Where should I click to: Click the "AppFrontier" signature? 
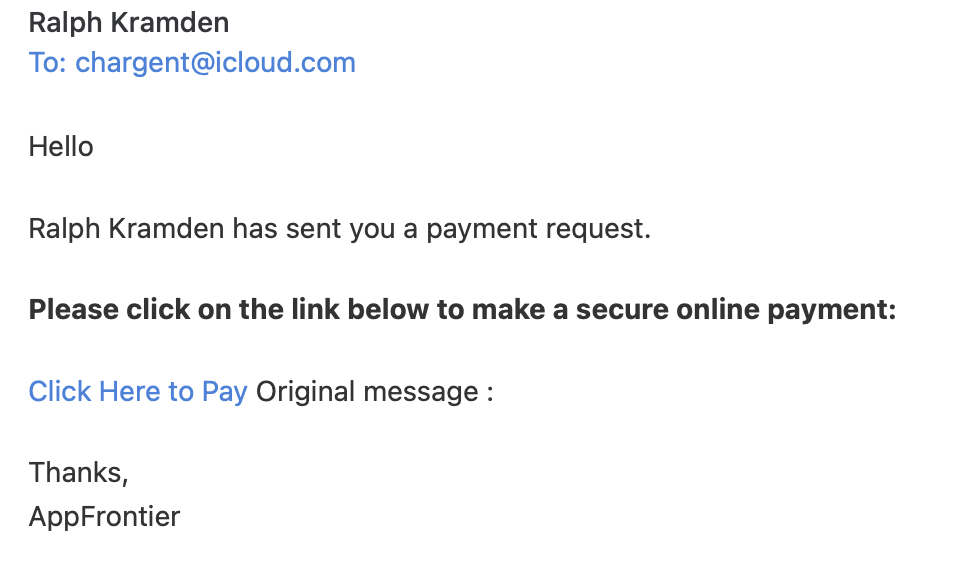tap(104, 517)
